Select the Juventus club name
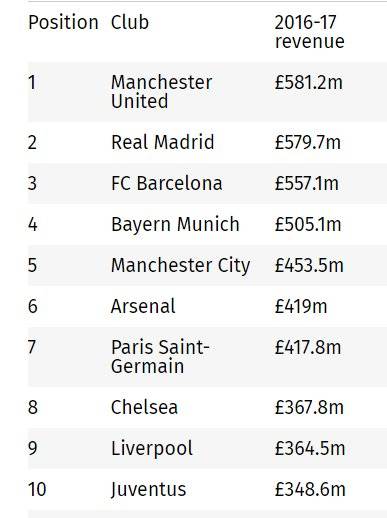The height and width of the screenshot is (518, 387). click(148, 490)
